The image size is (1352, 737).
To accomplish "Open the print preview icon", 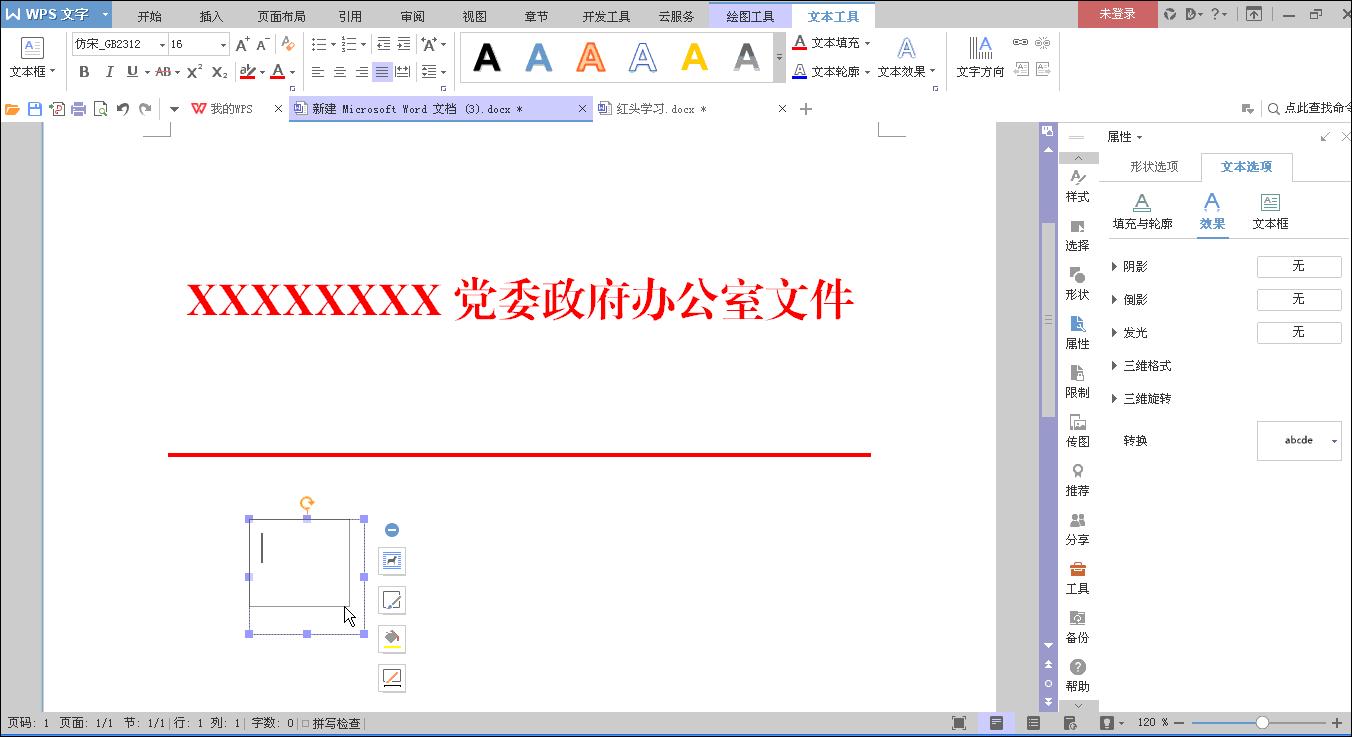I will (x=100, y=108).
